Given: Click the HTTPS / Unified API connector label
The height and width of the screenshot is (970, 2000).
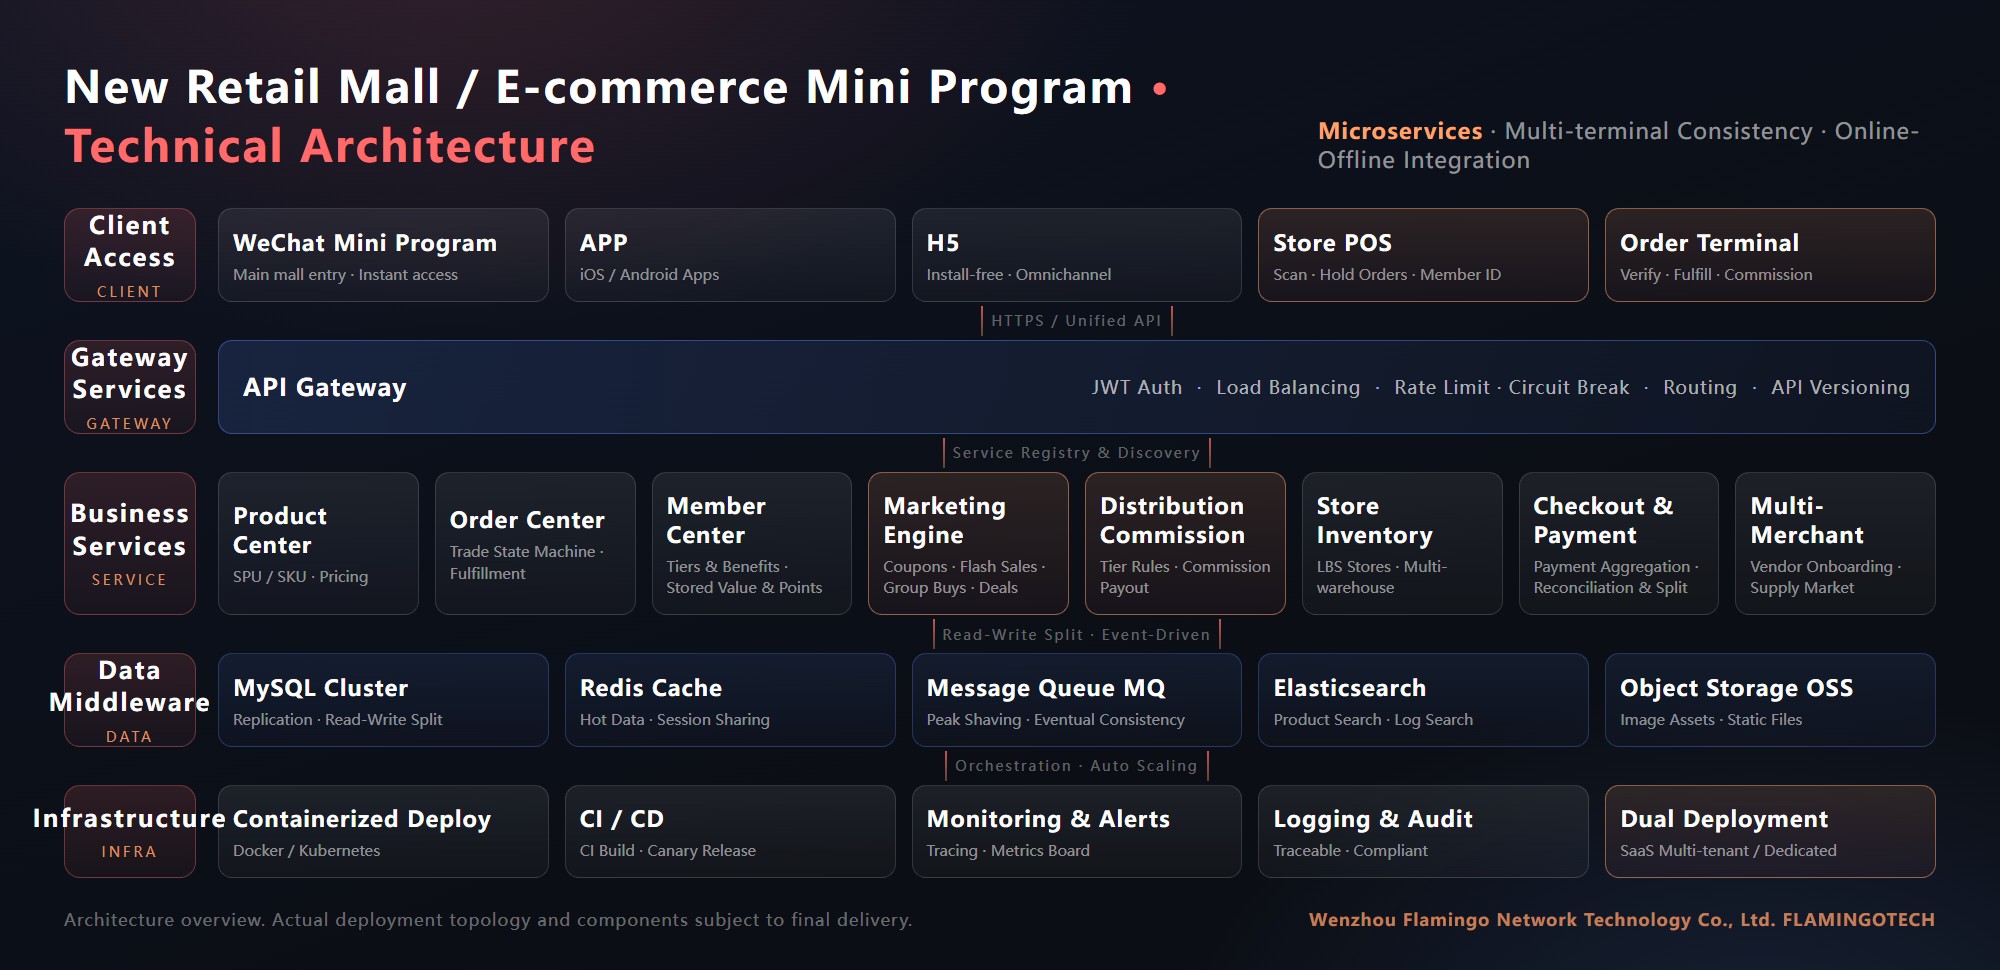Looking at the screenshot, I should (x=1076, y=321).
